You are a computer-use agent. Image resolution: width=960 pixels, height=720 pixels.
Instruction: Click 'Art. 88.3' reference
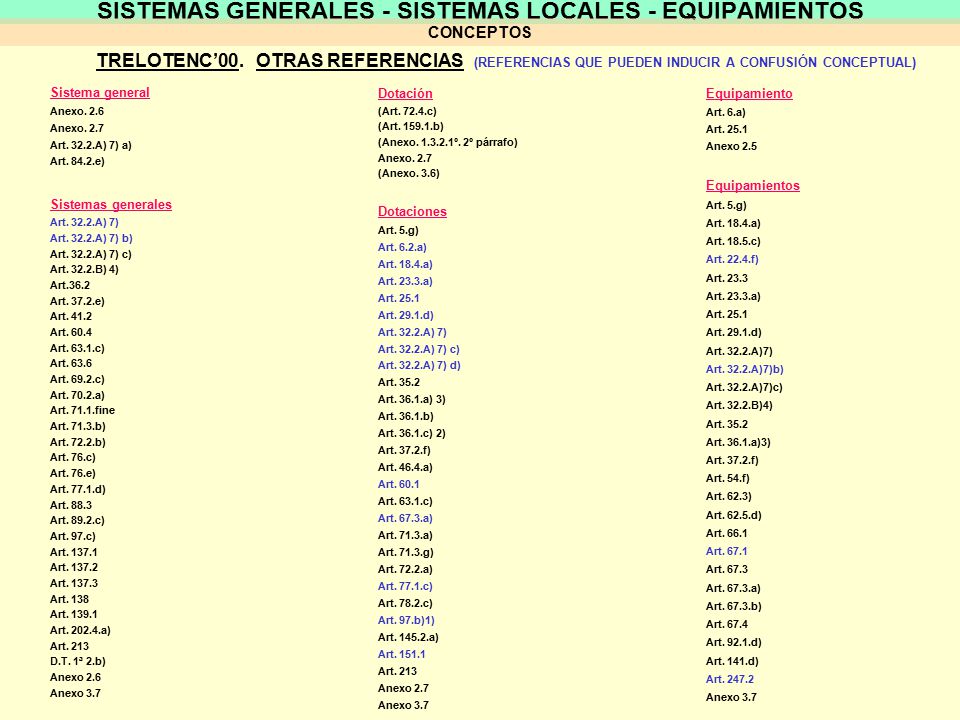coord(71,505)
